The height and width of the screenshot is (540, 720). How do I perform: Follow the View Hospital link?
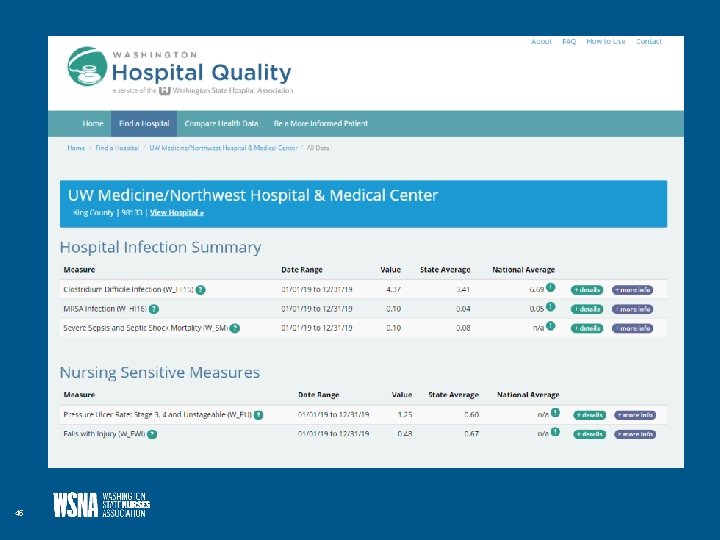177,213
